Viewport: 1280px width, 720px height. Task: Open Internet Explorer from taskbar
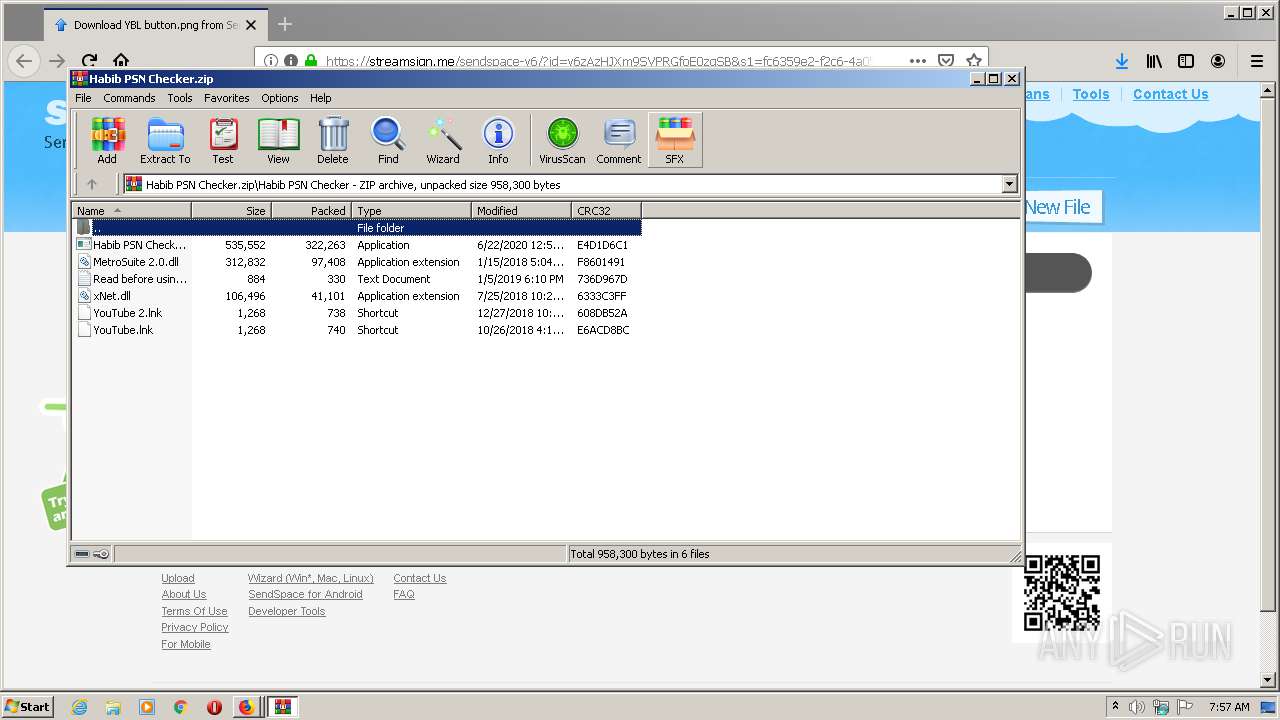tap(80, 707)
